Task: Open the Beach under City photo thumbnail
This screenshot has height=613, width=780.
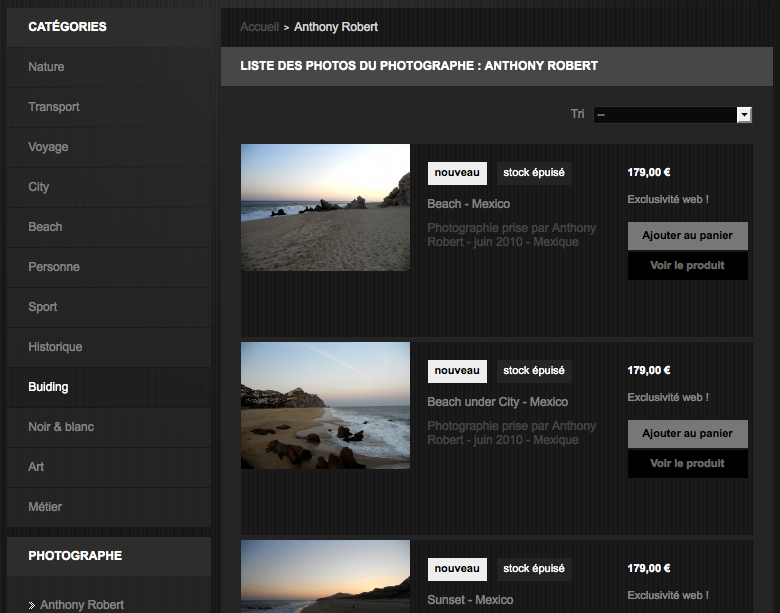Action: [x=325, y=406]
